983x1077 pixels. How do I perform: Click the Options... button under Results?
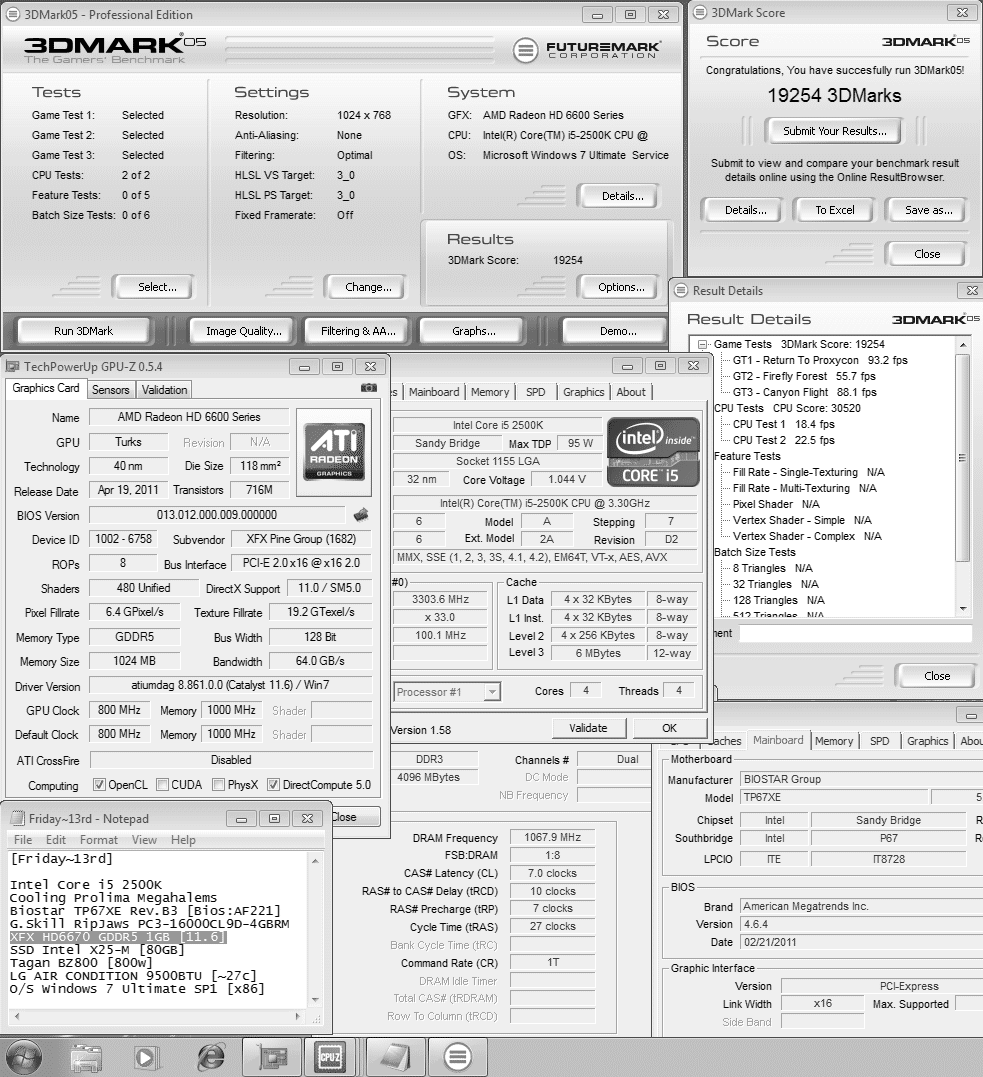(621, 286)
